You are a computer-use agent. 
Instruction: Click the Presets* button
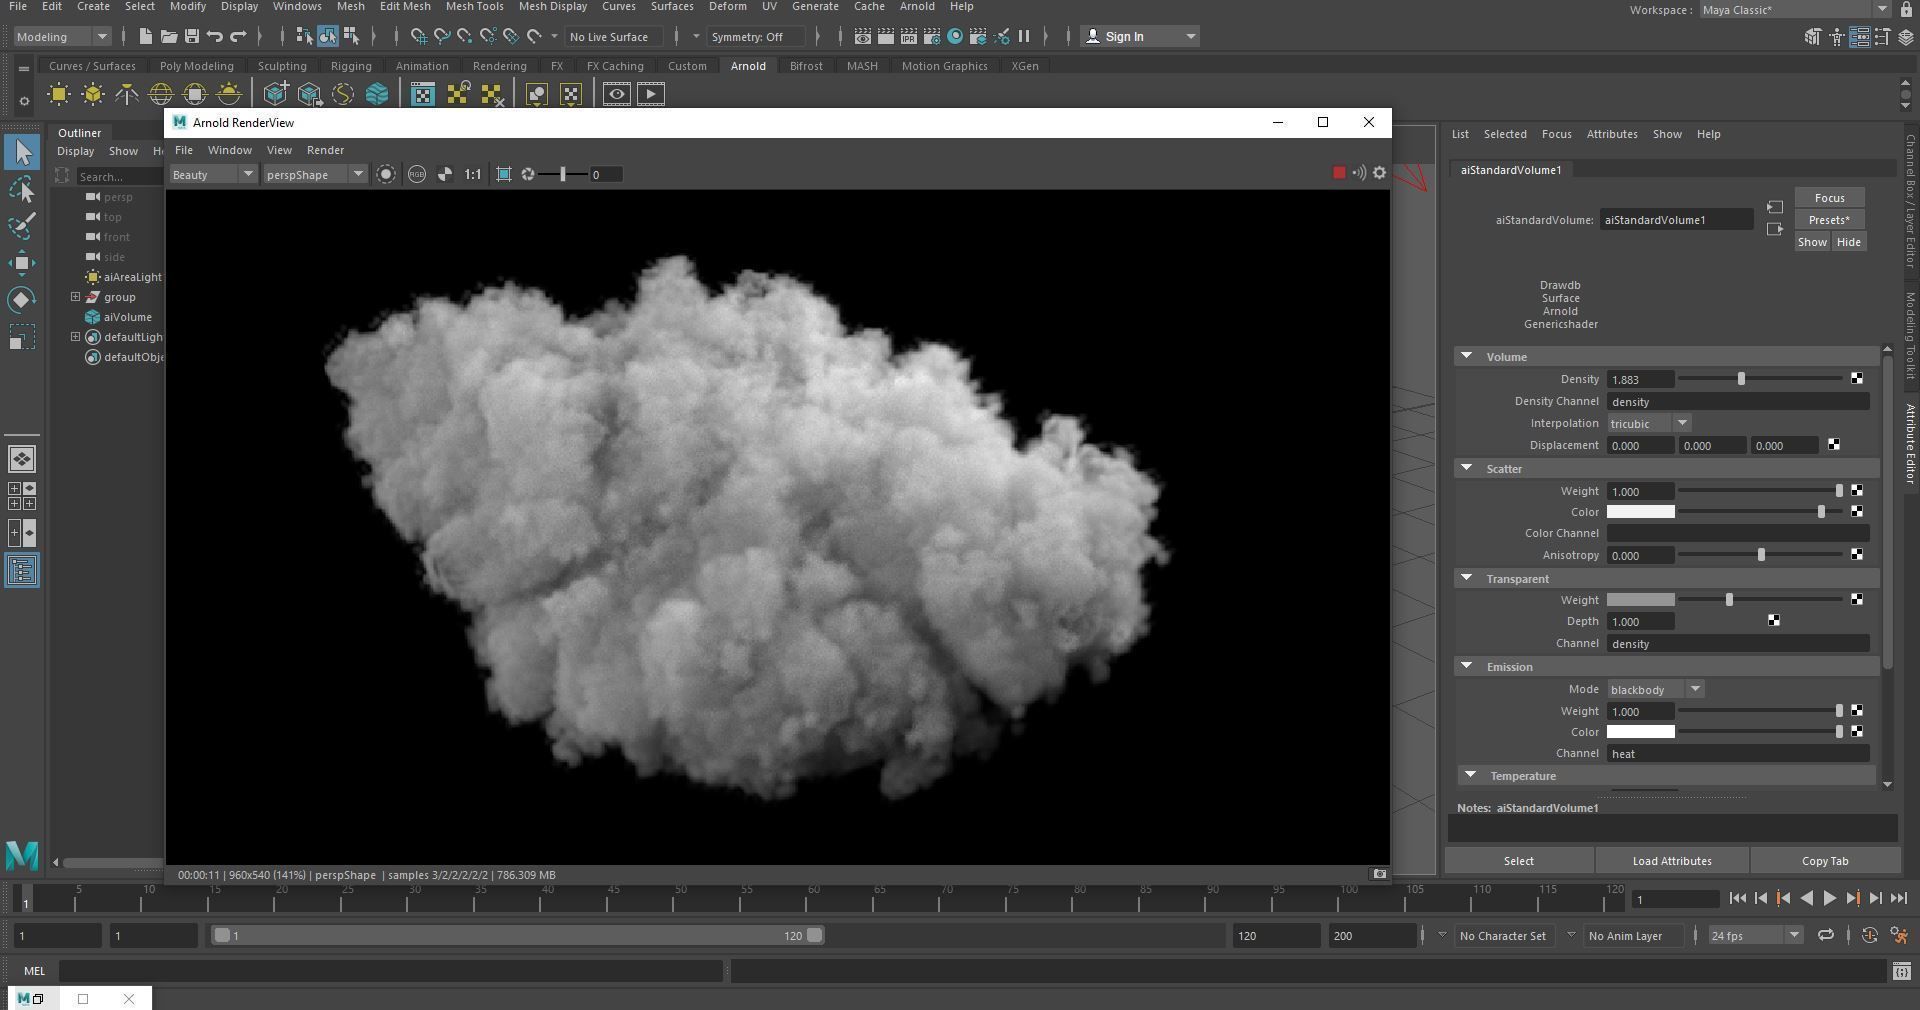[1829, 220]
